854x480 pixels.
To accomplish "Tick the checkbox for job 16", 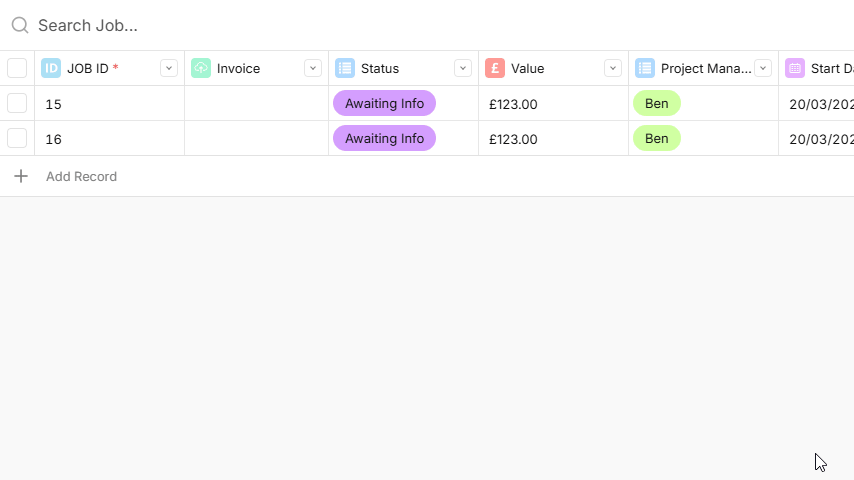I will pyautogui.click(x=17, y=138).
